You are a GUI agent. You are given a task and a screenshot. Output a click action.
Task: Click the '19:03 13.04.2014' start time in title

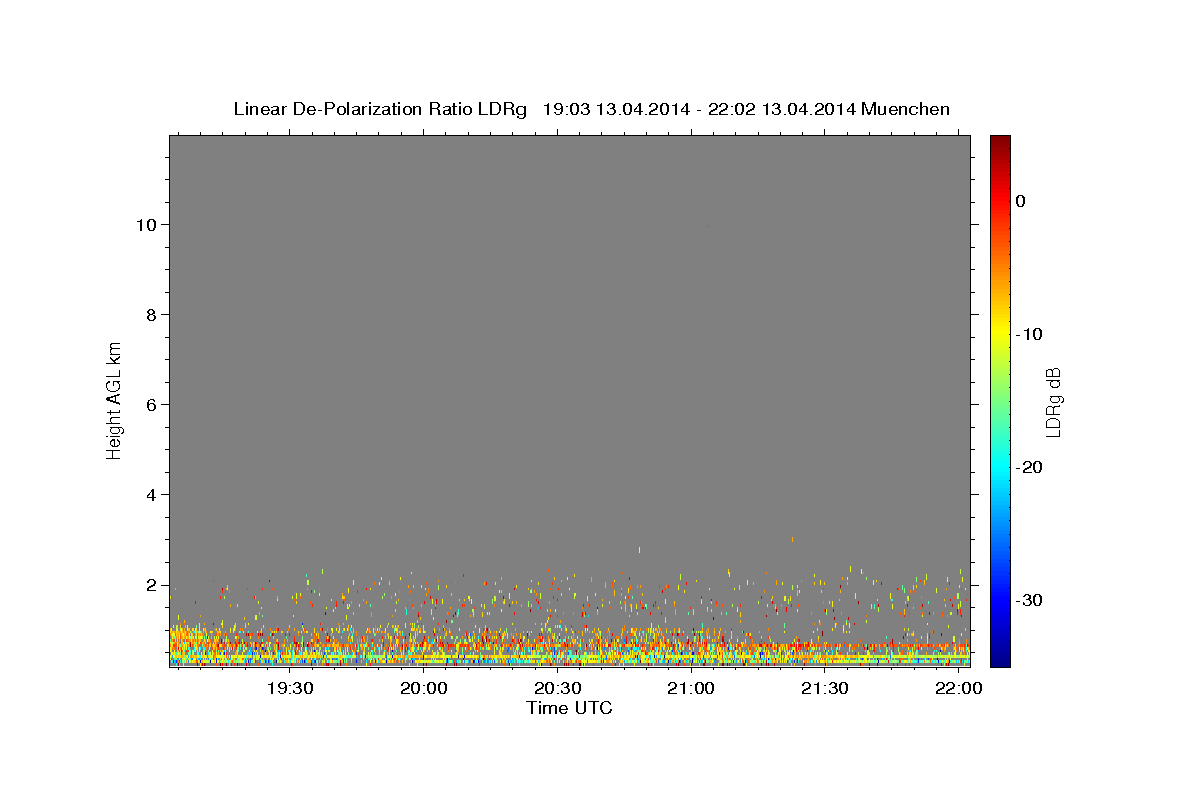tap(616, 109)
